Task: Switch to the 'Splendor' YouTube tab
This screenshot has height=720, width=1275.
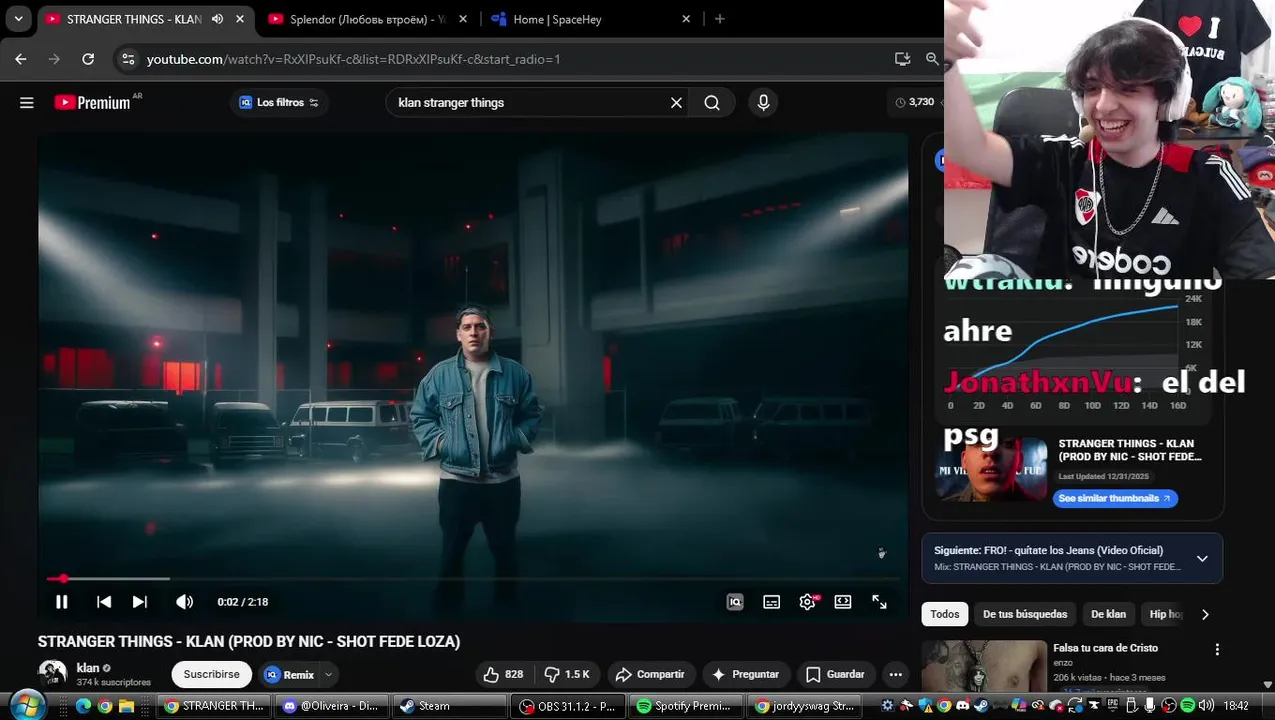Action: (367, 19)
